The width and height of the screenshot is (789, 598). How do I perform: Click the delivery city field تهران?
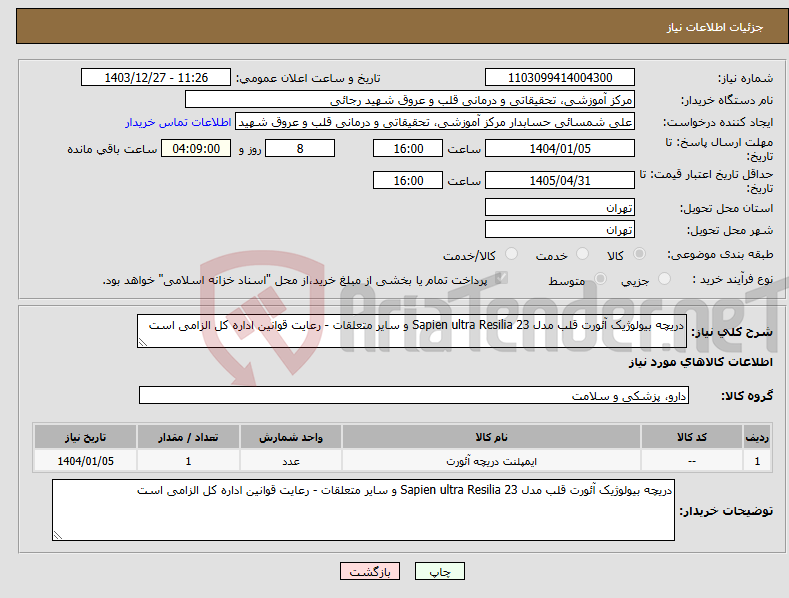point(560,230)
